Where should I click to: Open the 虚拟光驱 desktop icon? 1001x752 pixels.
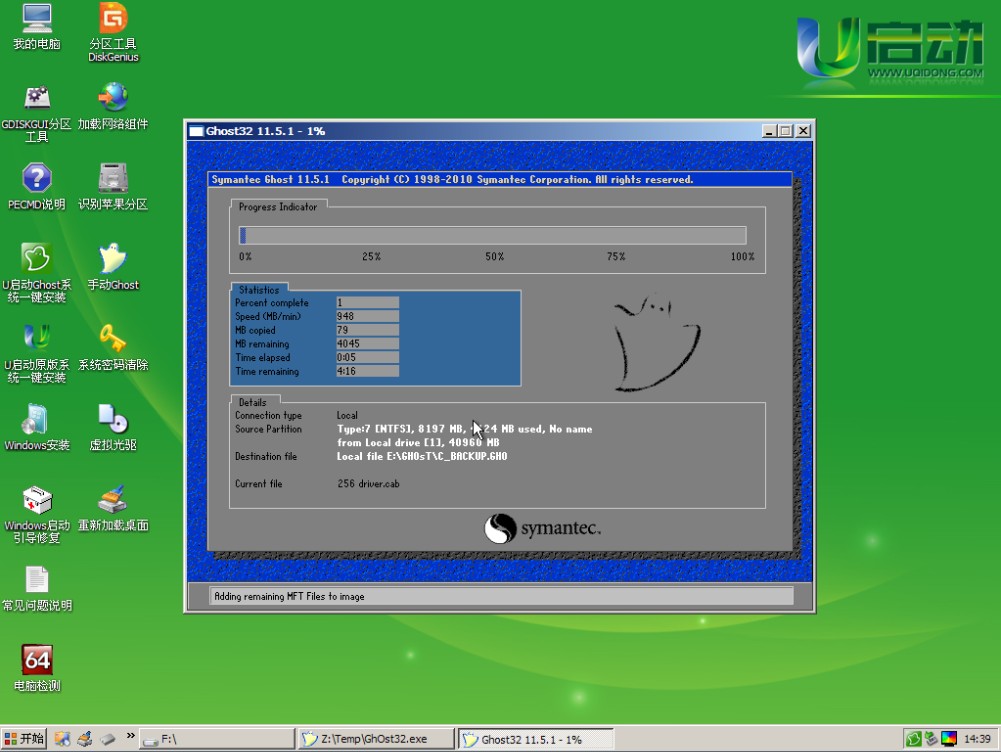[113, 428]
